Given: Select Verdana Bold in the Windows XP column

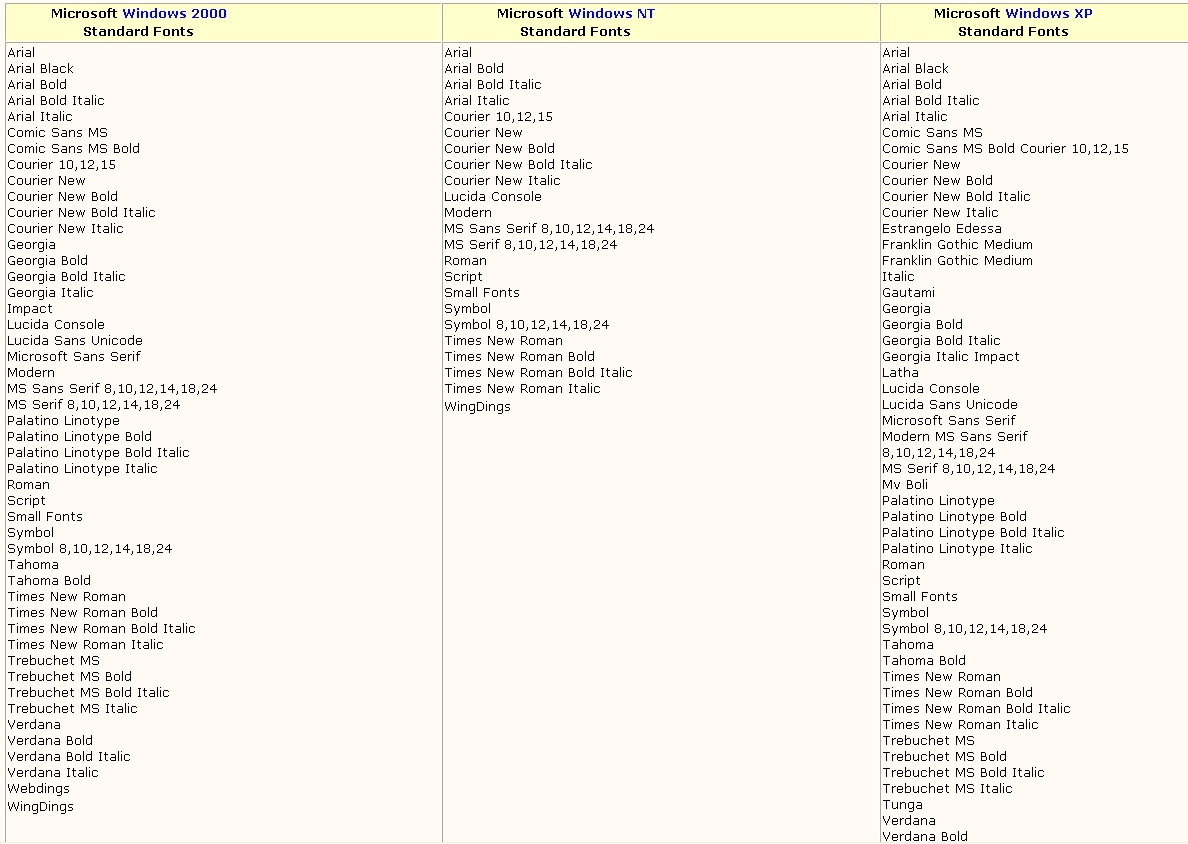Looking at the screenshot, I should [925, 836].
